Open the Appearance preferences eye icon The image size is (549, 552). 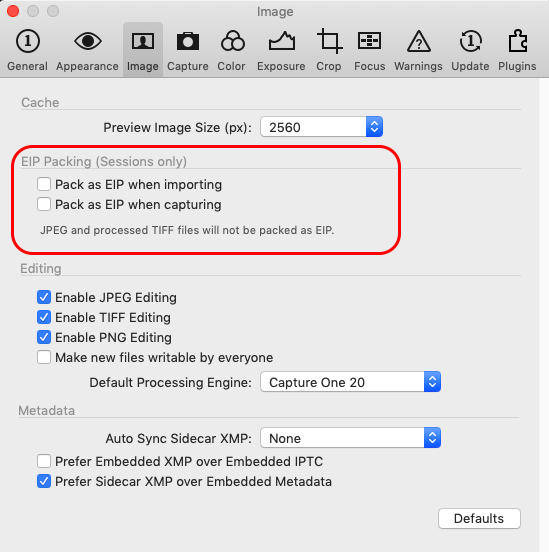pos(87,42)
